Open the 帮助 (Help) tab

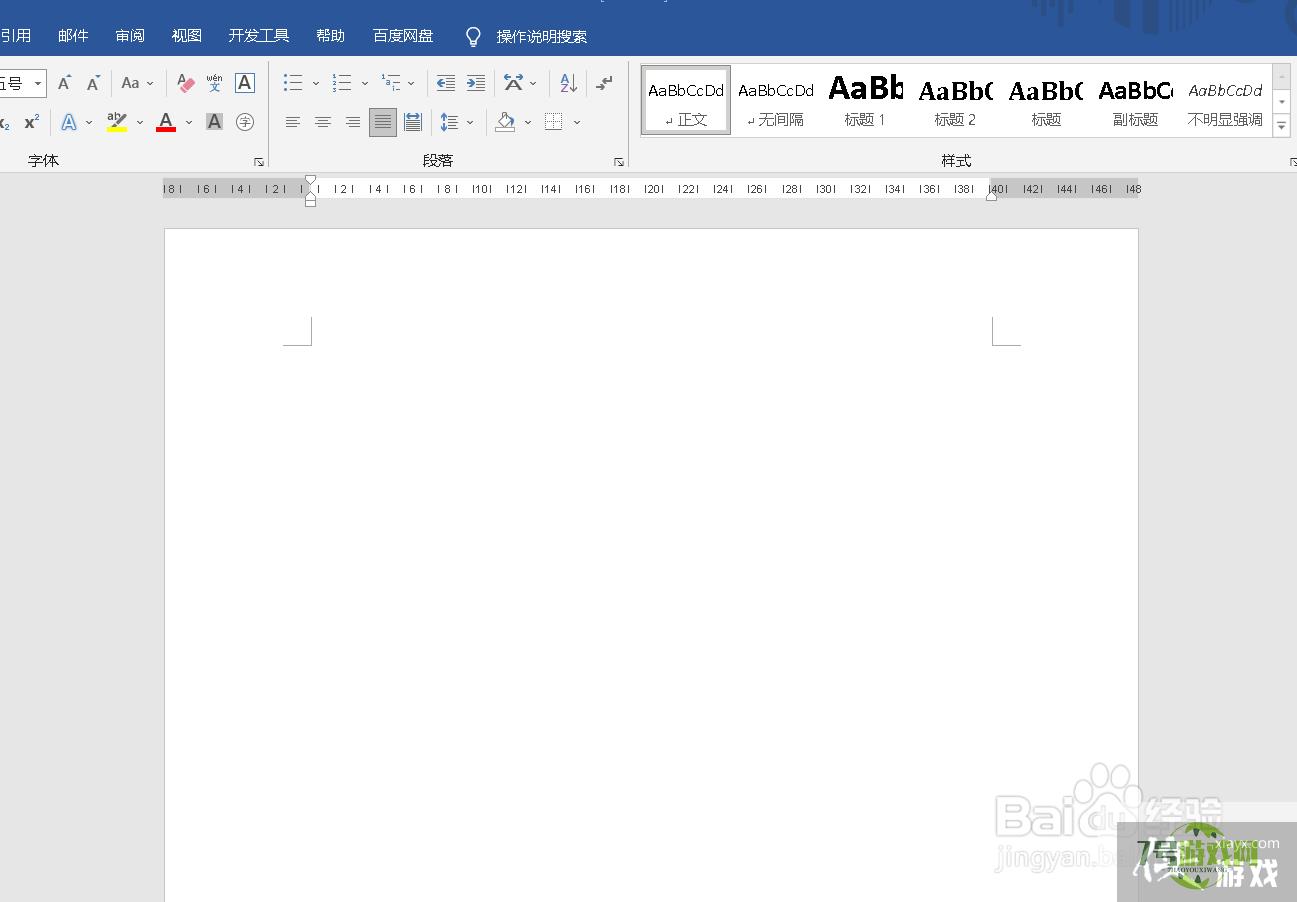pos(330,36)
